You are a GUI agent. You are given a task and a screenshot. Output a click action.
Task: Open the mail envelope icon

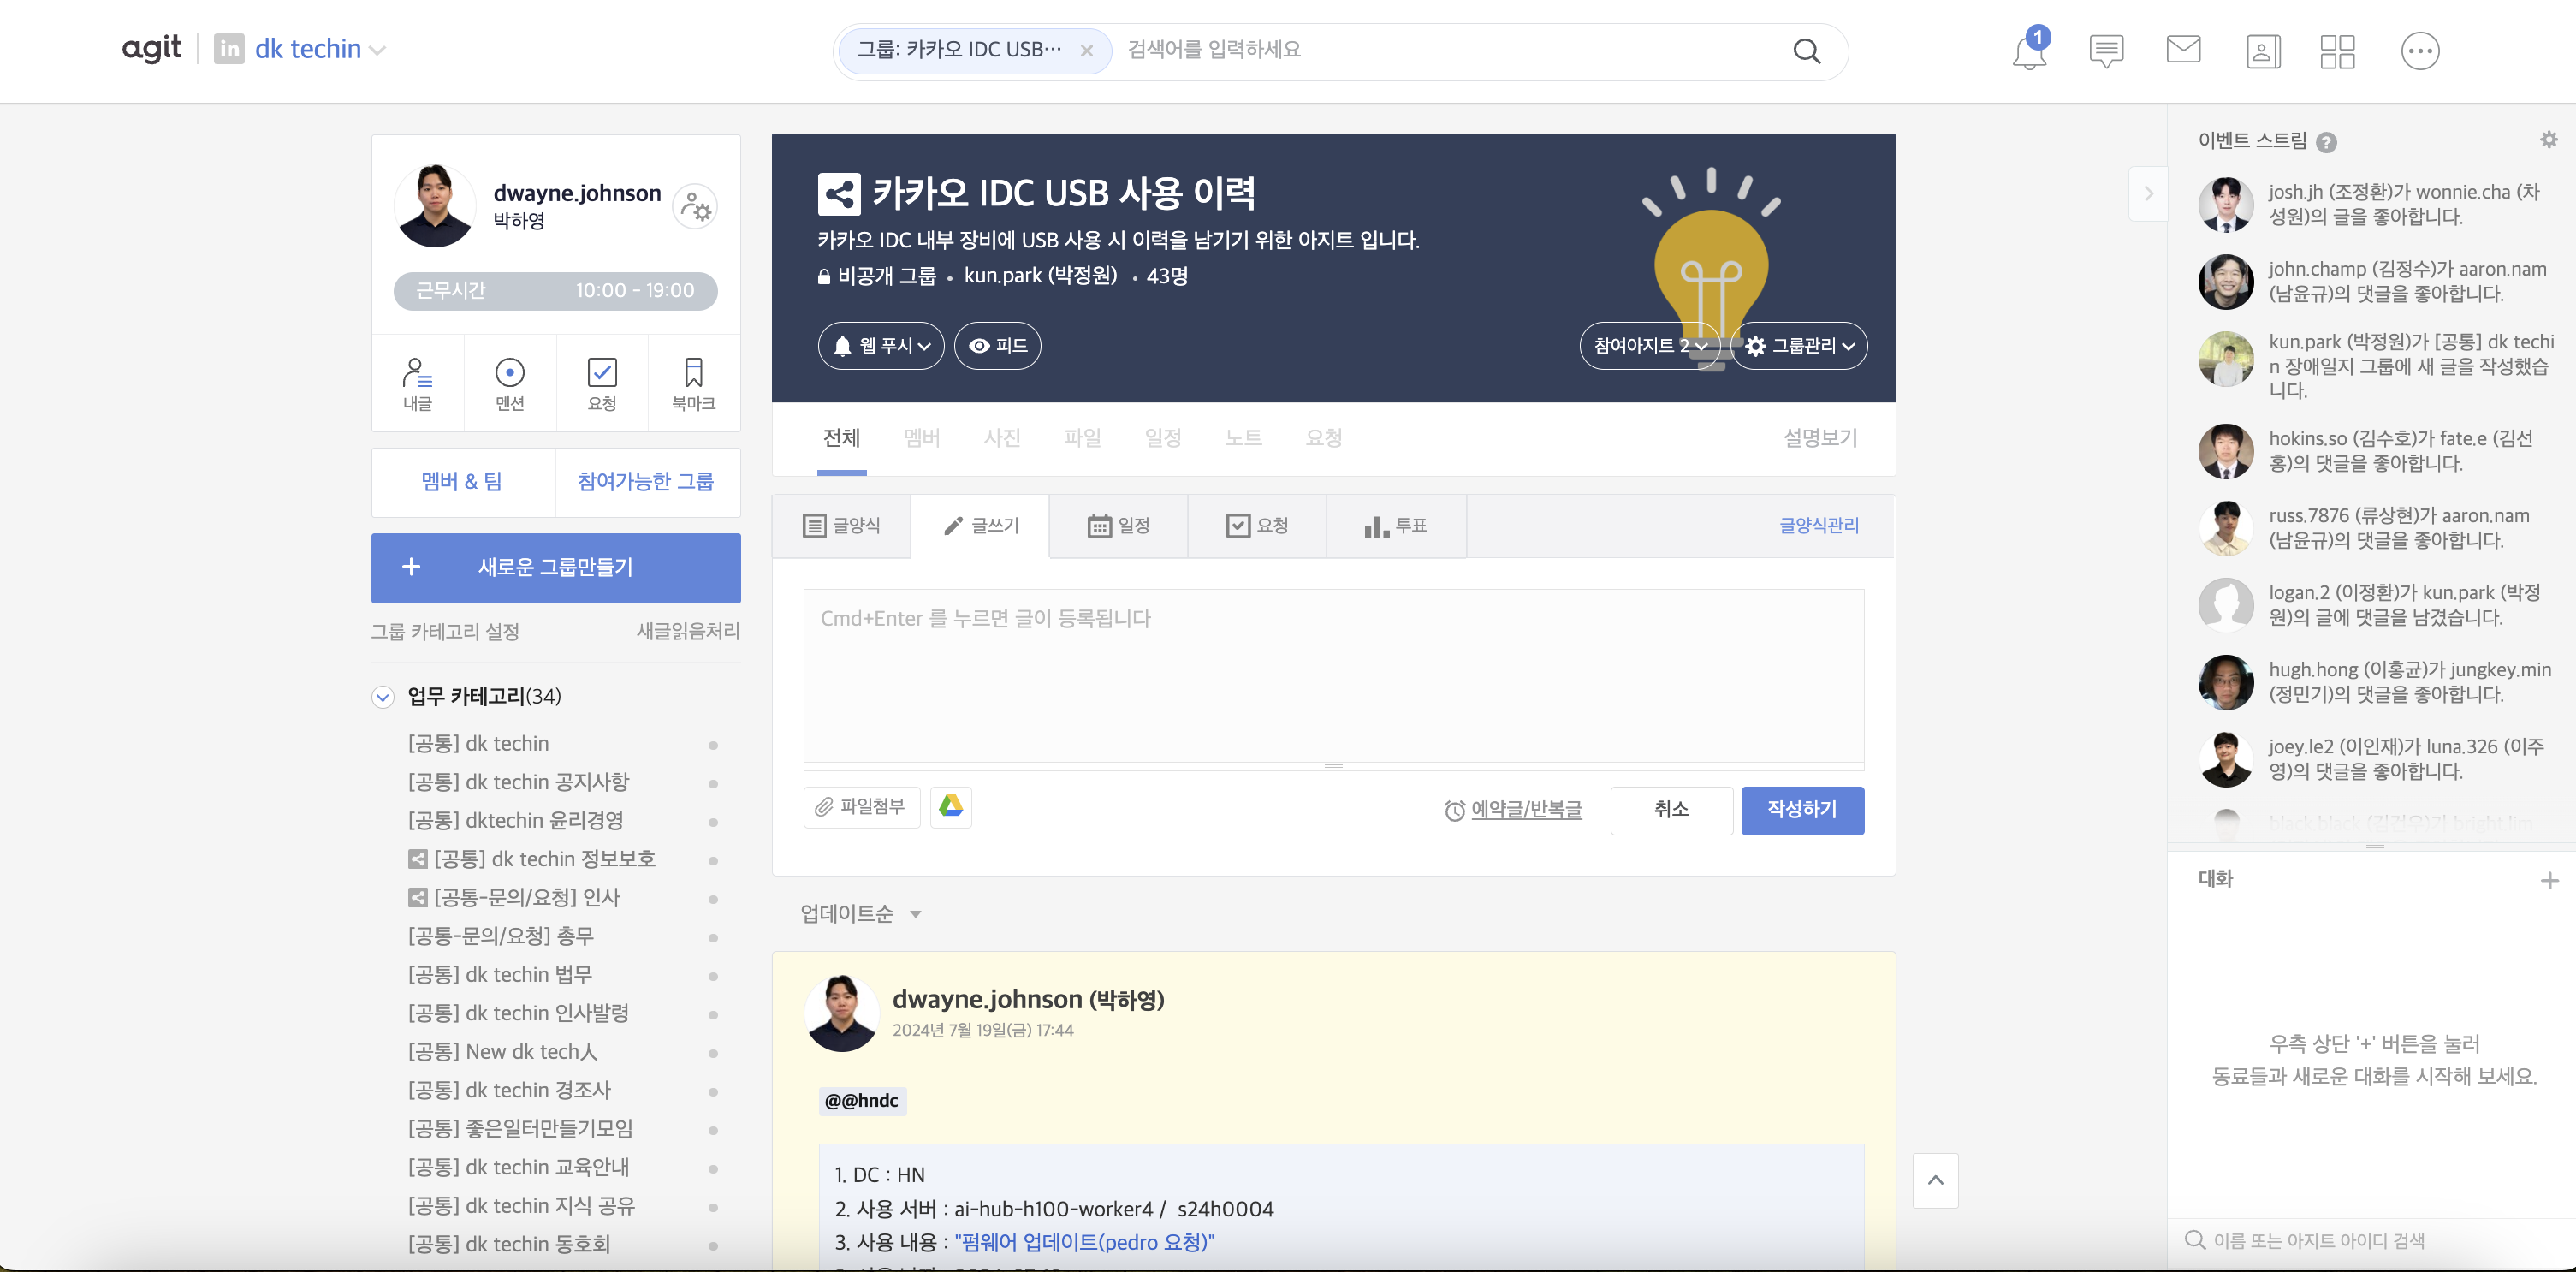tap(2183, 49)
